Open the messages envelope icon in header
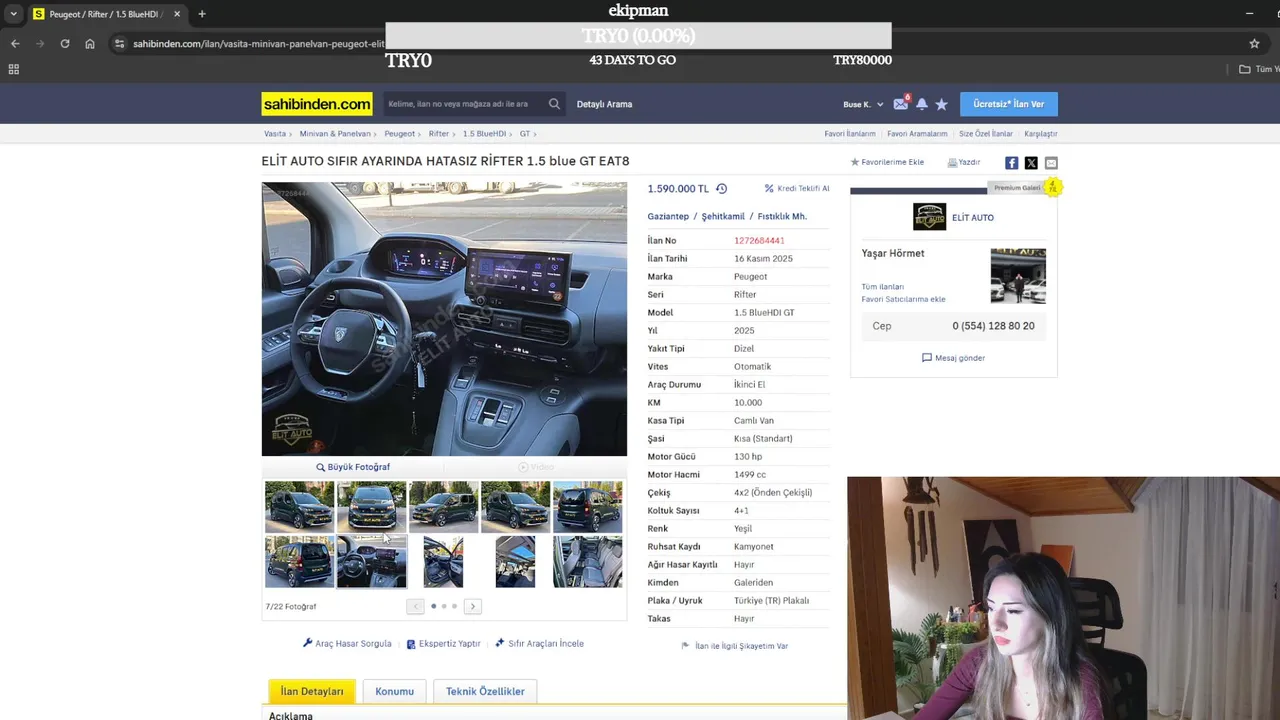The width and height of the screenshot is (1280, 720). 900,104
